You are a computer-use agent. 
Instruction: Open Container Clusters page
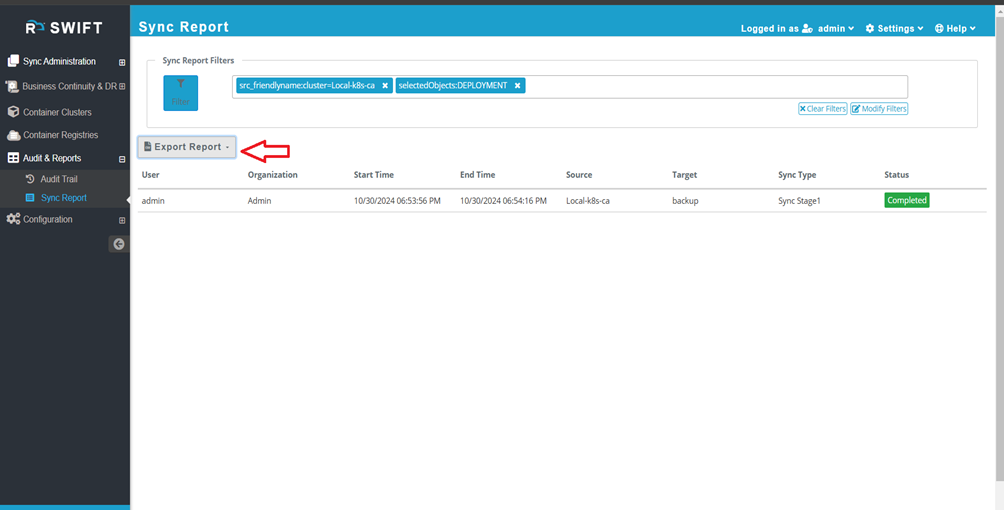click(x=57, y=112)
